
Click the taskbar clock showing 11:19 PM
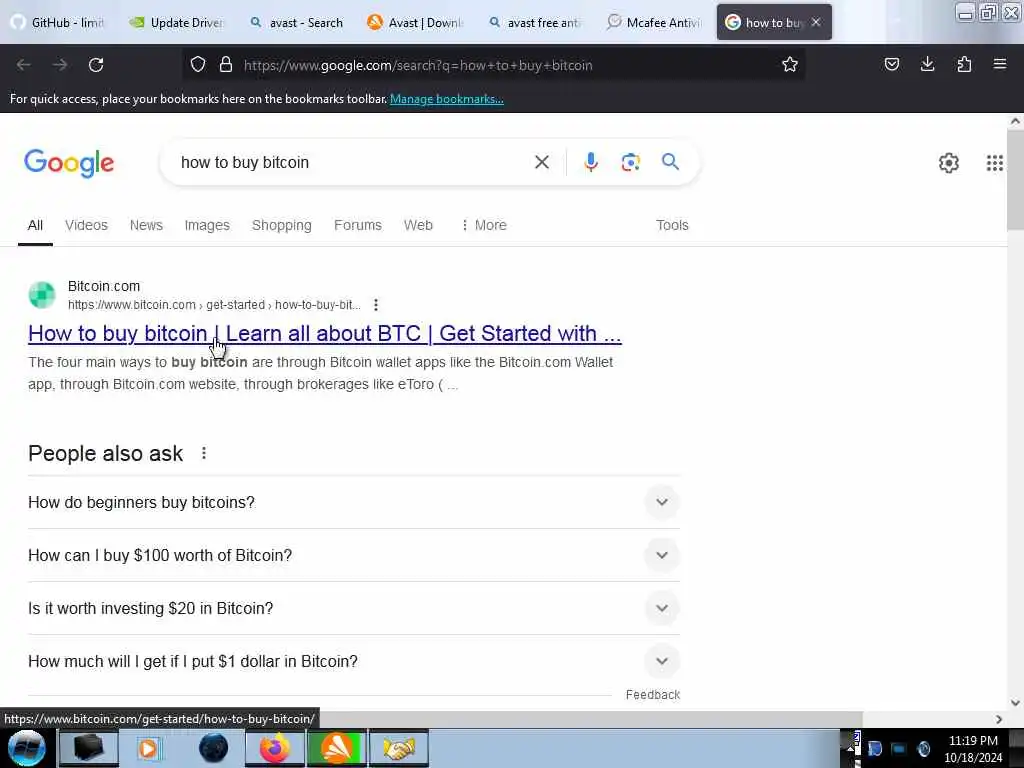coord(972,741)
